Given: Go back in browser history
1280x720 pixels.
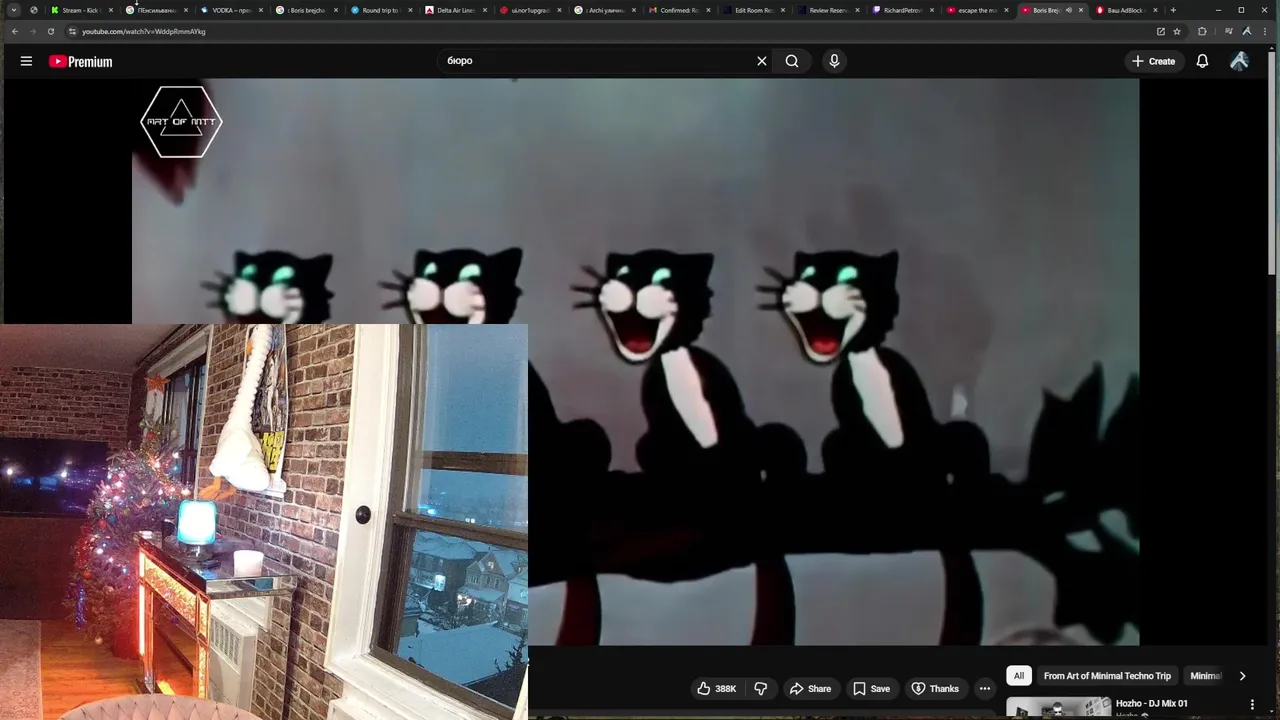Looking at the screenshot, I should [14, 31].
